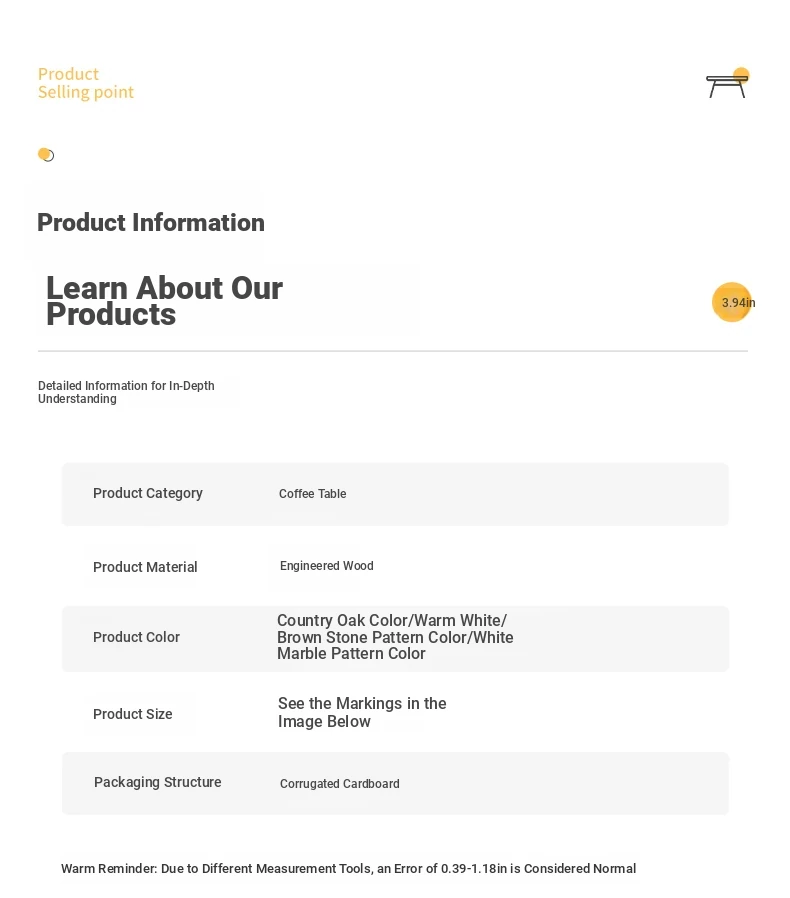Click the horizontal divider line under title
Viewport: 790px width, 898px height.
click(393, 351)
